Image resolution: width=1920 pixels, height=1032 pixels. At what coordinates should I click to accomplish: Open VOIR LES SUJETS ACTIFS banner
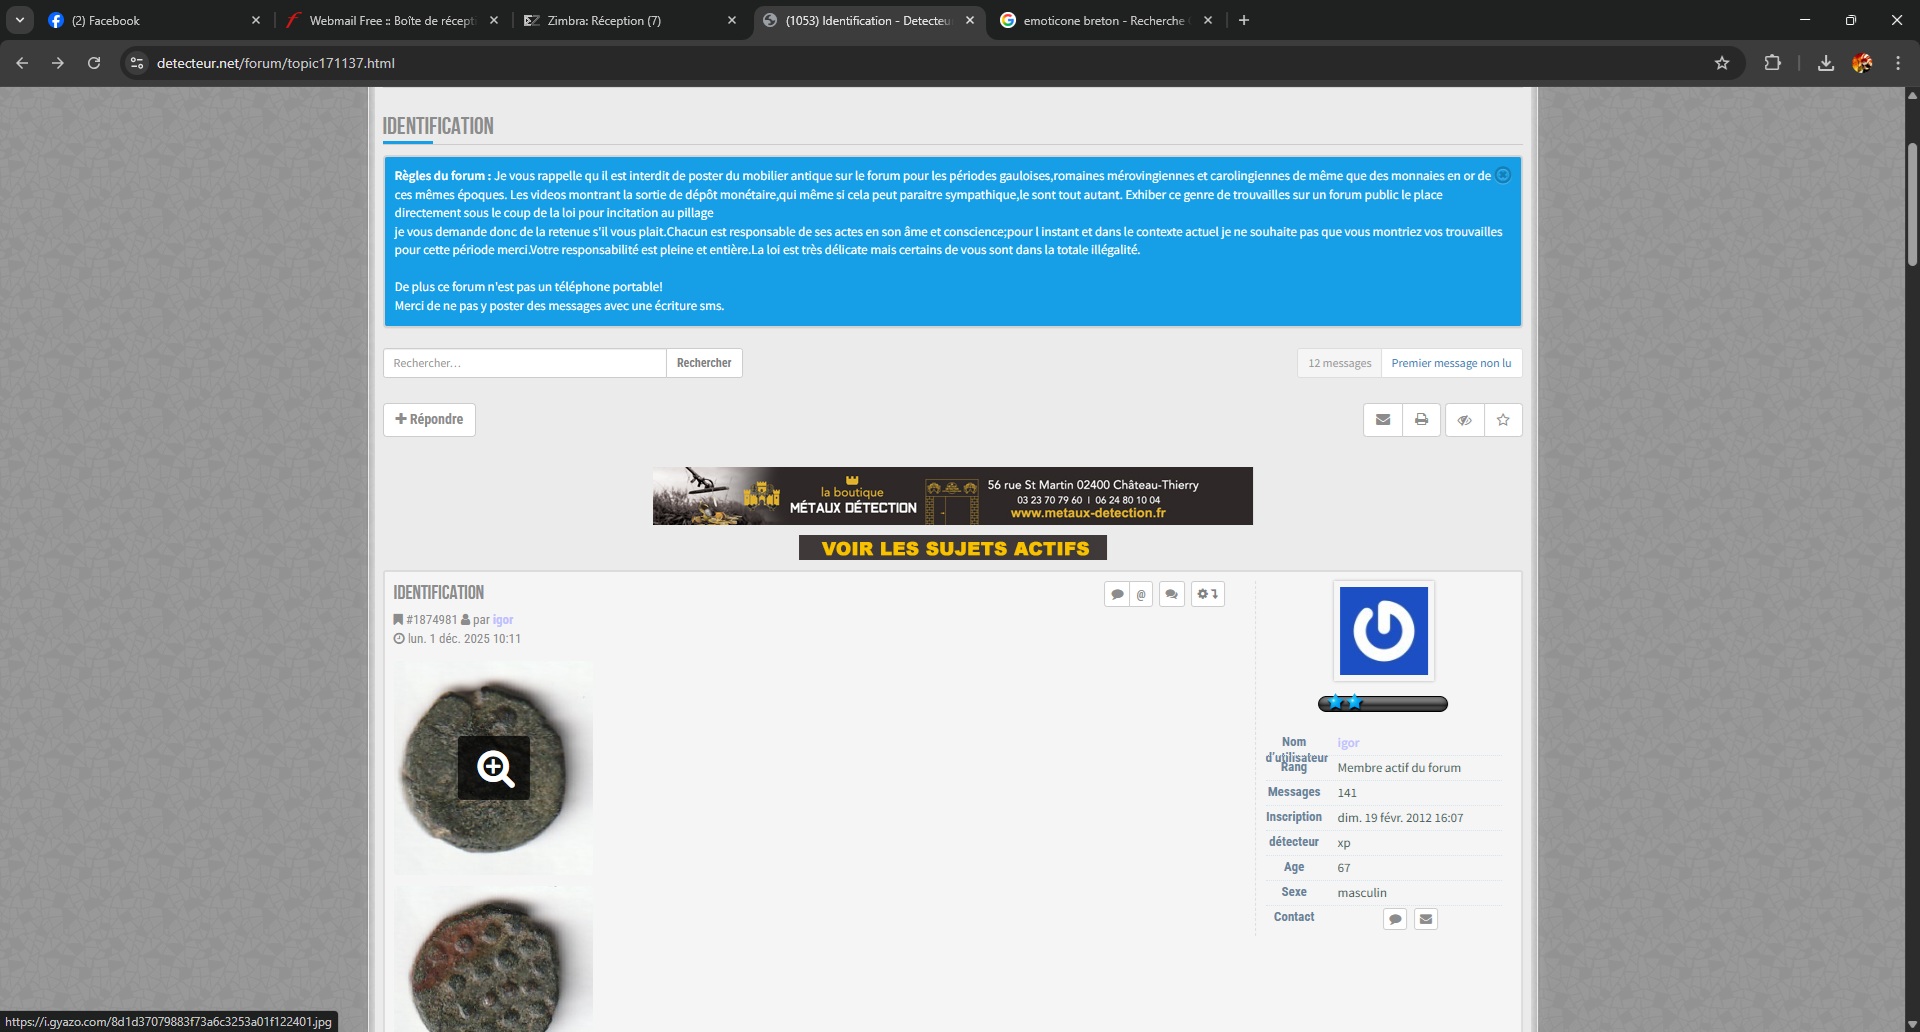click(953, 548)
